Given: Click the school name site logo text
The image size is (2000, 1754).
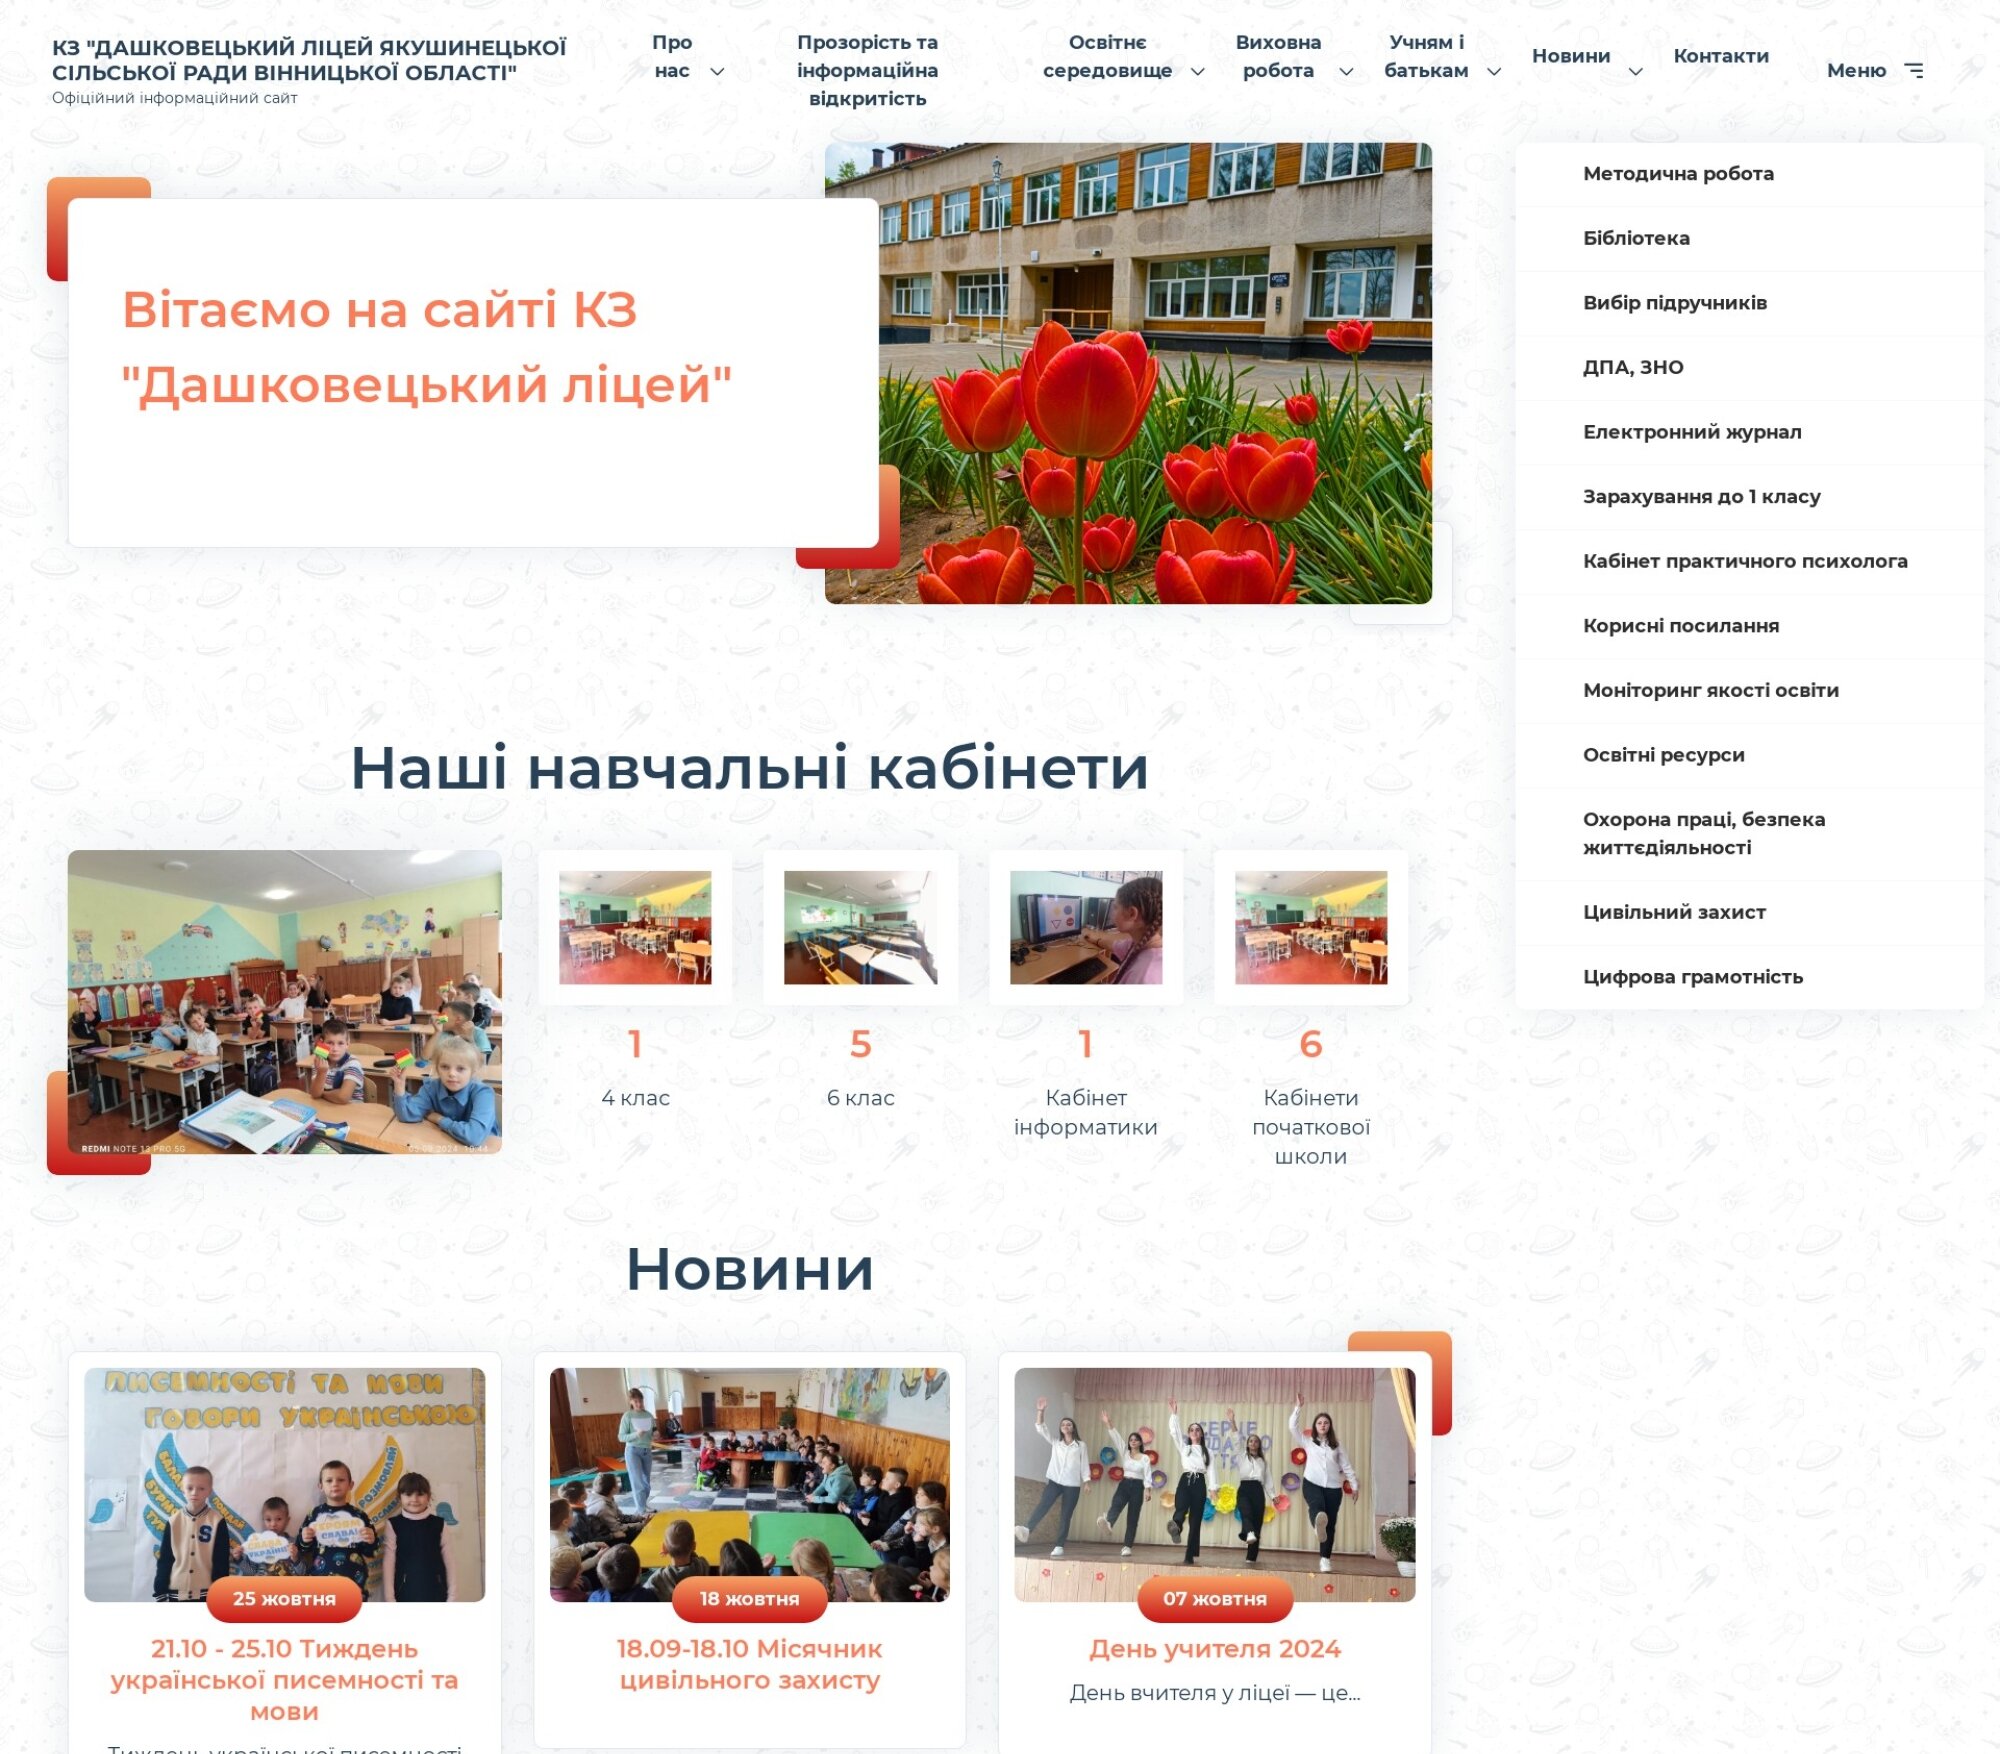Looking at the screenshot, I should tap(309, 60).
